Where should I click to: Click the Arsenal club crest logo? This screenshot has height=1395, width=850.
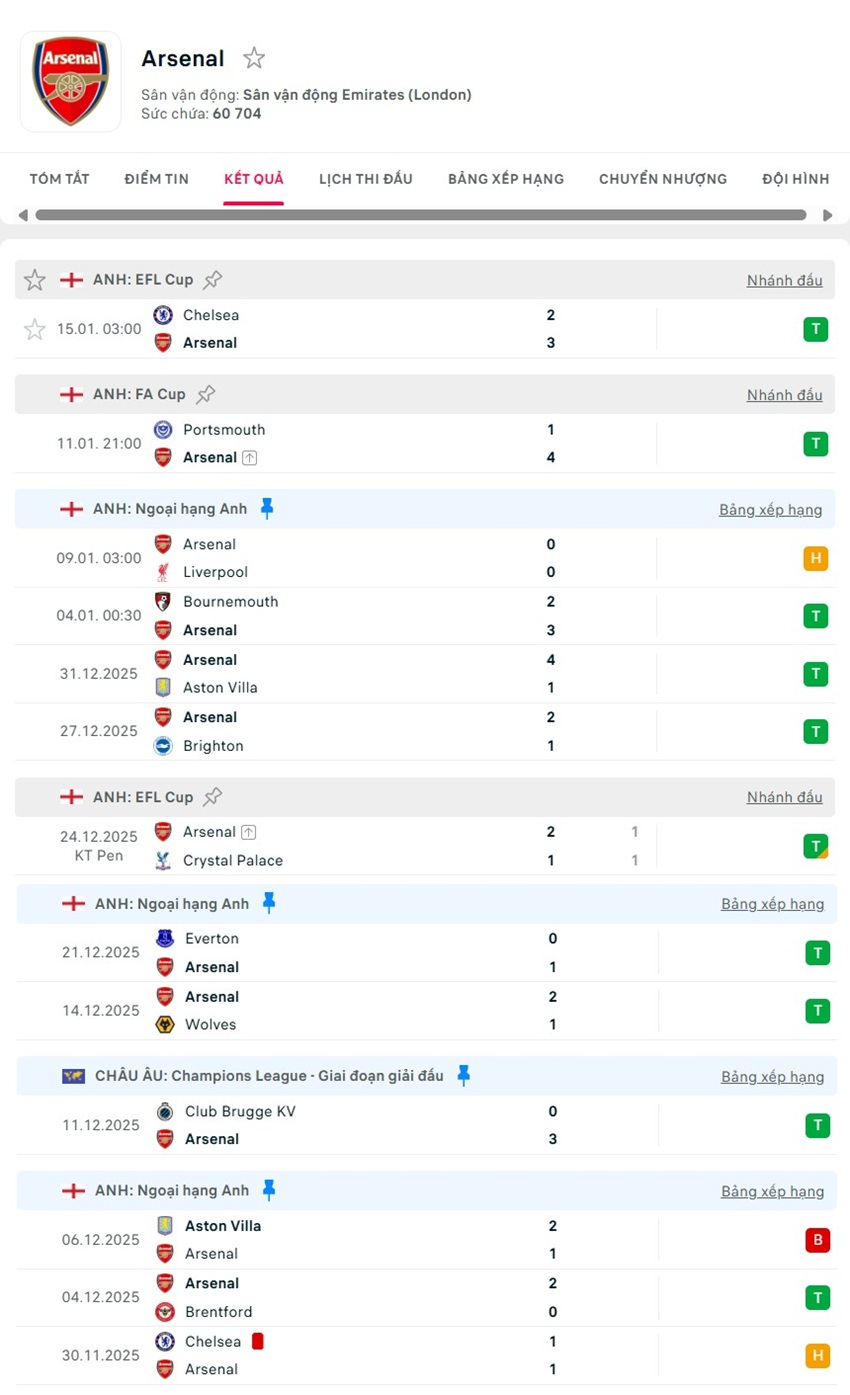70,82
